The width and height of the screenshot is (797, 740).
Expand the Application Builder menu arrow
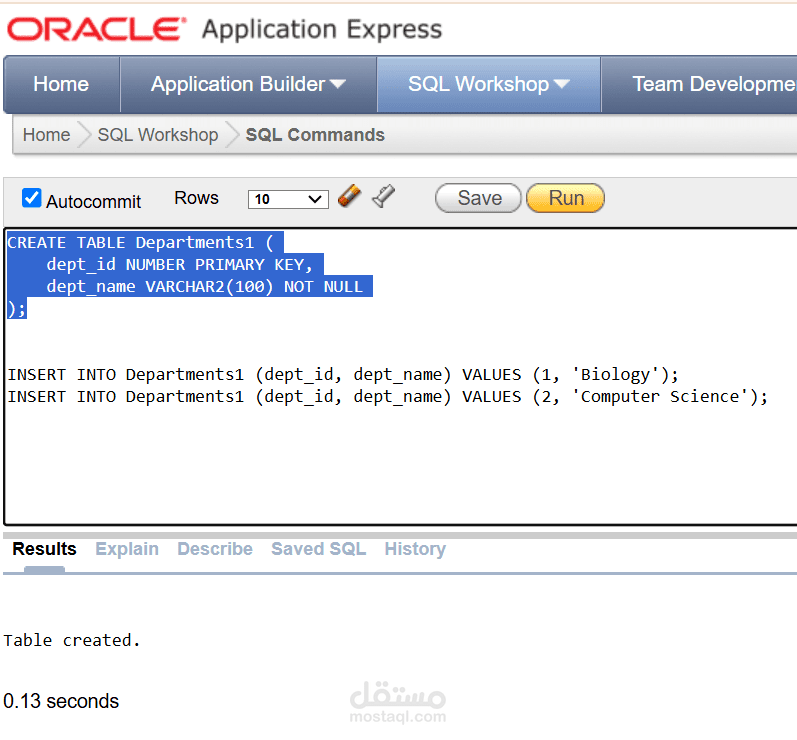338,84
